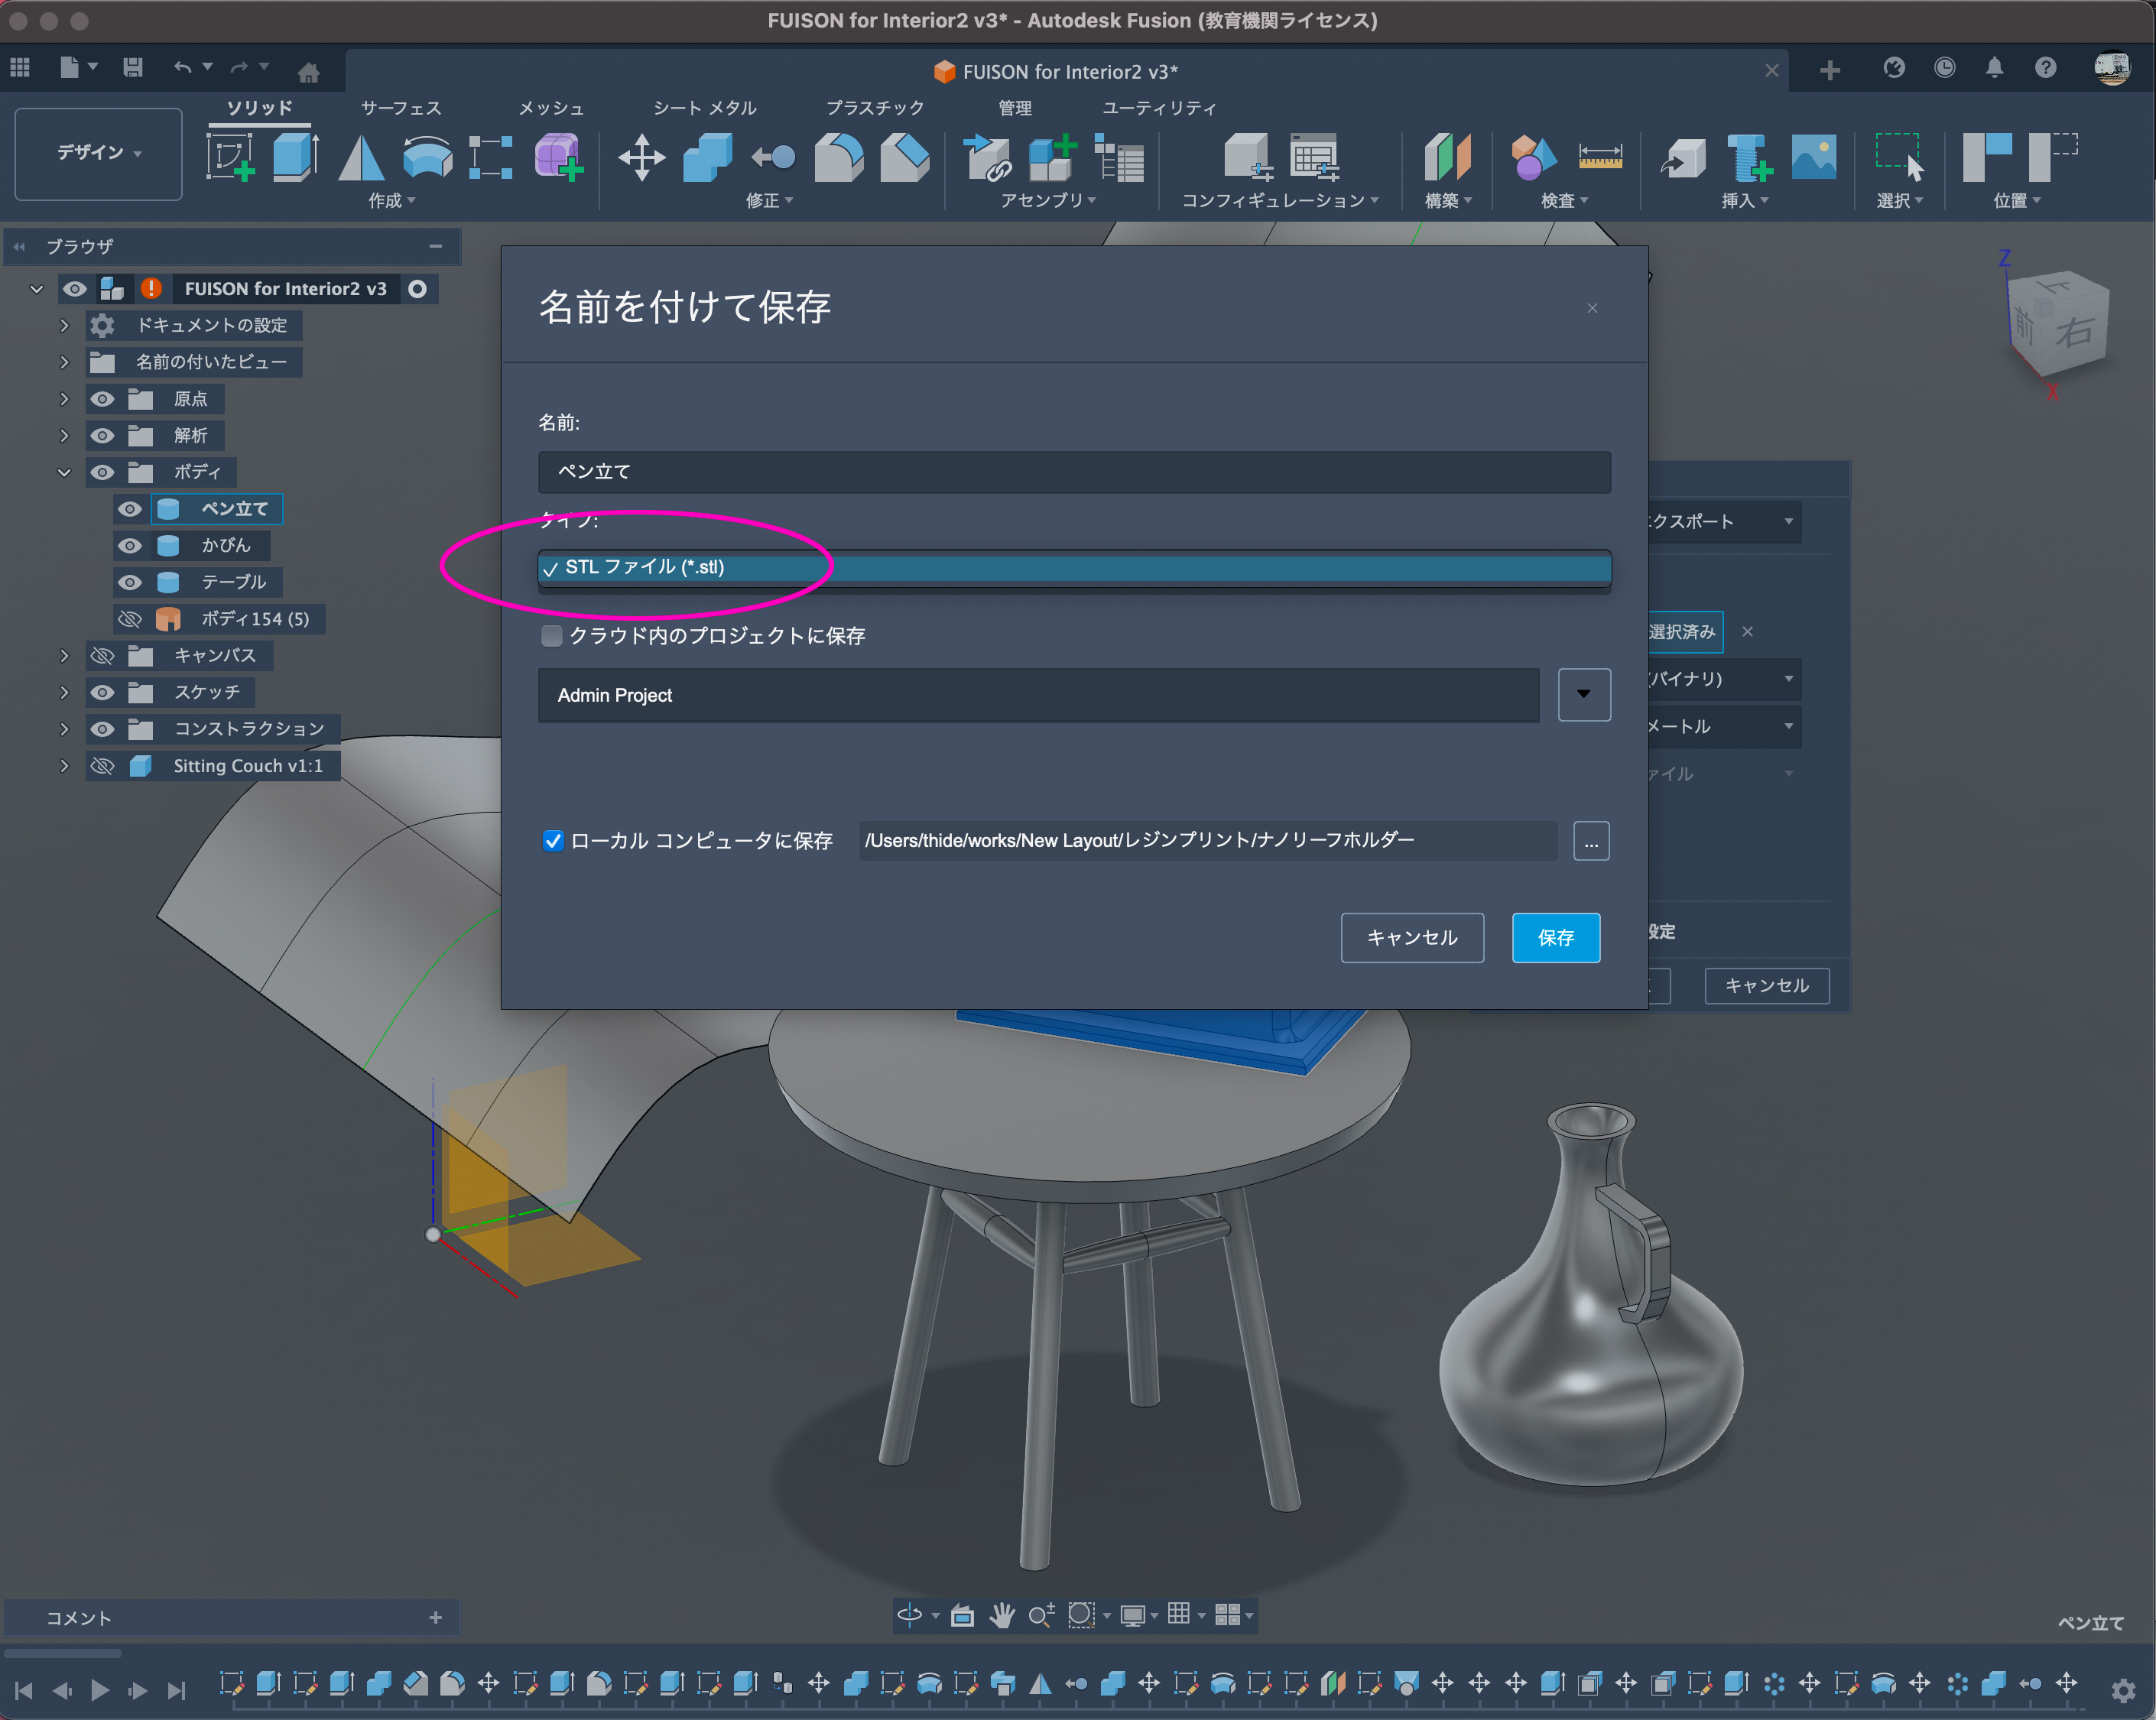Click the Move/Copy tool icon
This screenshot has height=1720, width=2156.
tap(641, 157)
